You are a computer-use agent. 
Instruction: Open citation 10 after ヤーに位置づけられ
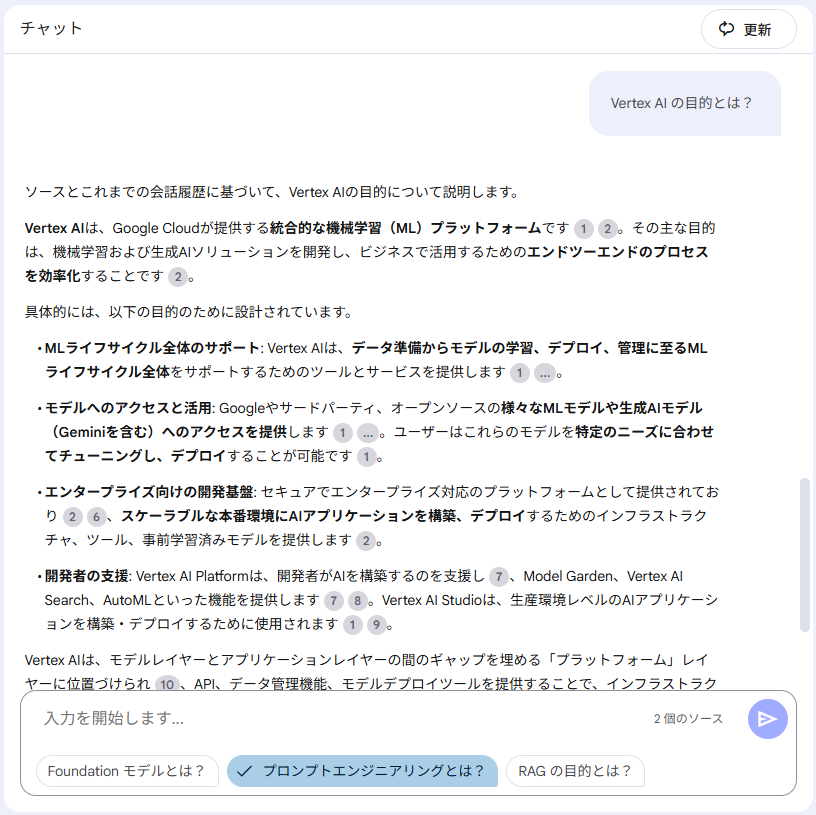pos(167,684)
